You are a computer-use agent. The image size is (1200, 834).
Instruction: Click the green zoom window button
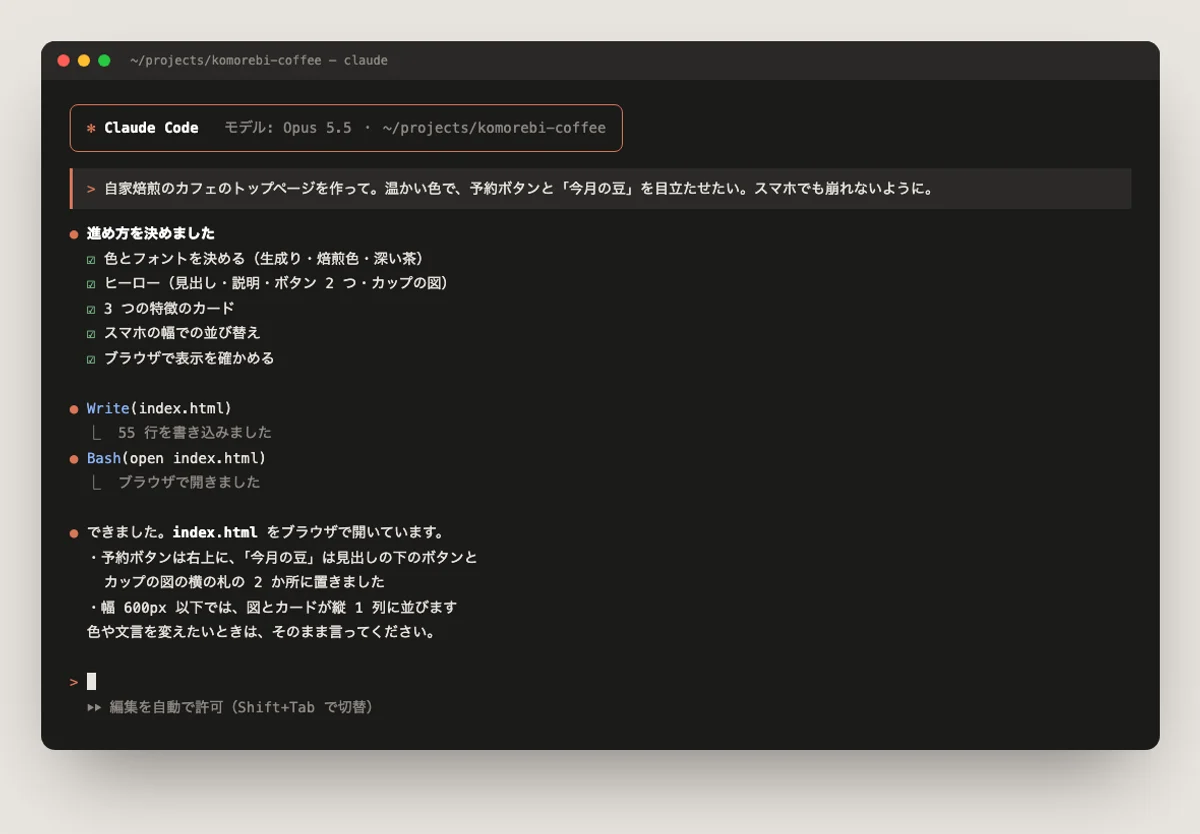tap(104, 61)
